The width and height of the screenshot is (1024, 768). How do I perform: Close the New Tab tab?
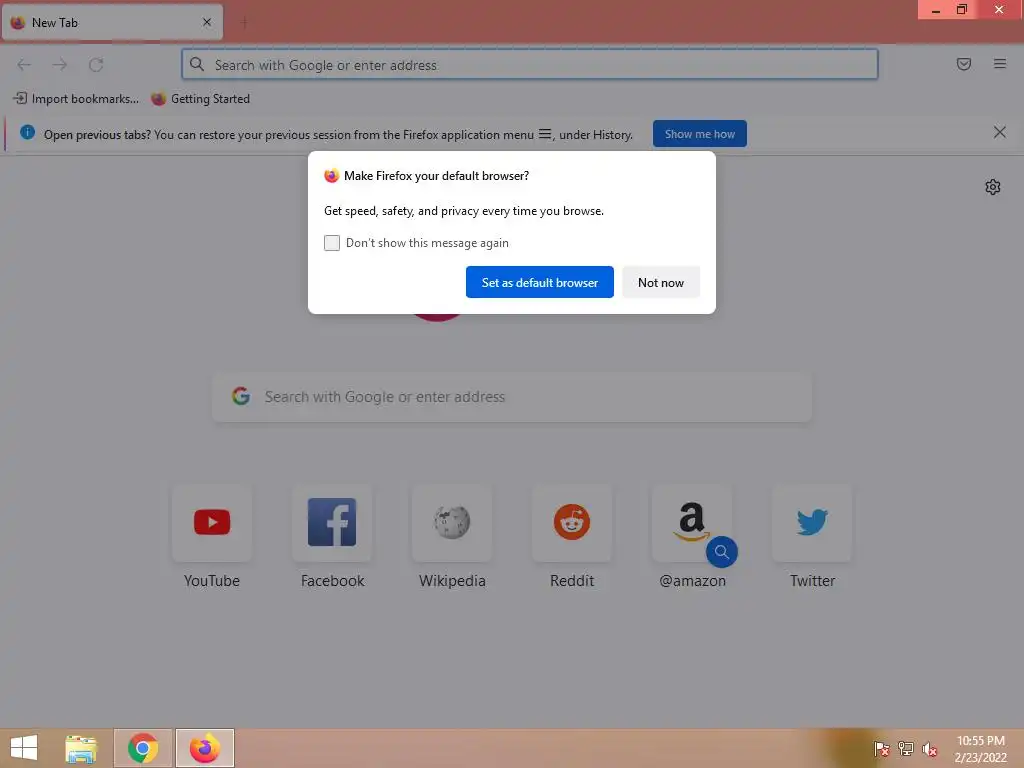[x=207, y=22]
